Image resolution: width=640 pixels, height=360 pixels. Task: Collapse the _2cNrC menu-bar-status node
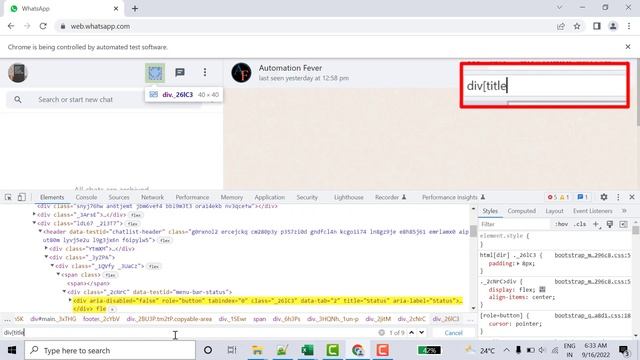(64, 292)
